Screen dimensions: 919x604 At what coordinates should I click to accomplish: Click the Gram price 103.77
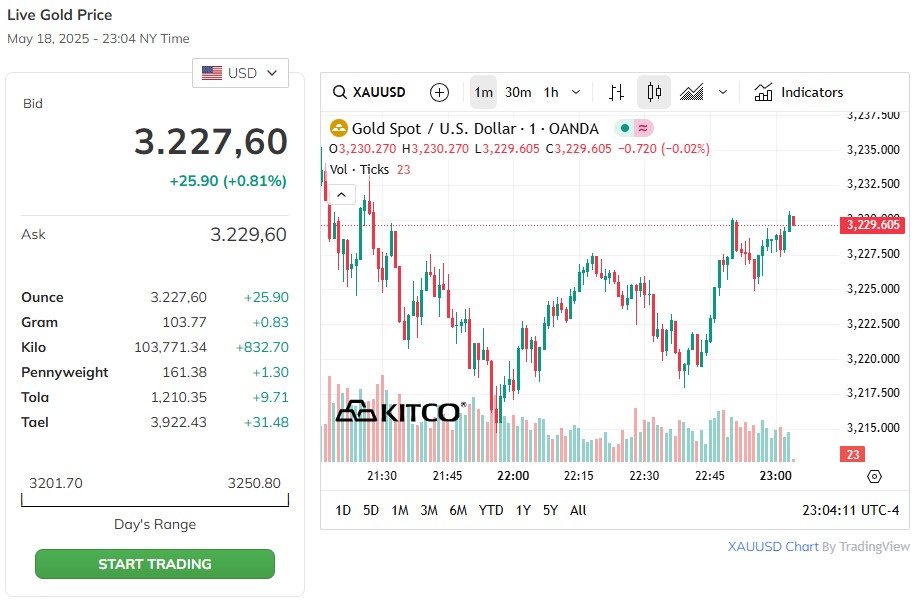[x=185, y=322]
